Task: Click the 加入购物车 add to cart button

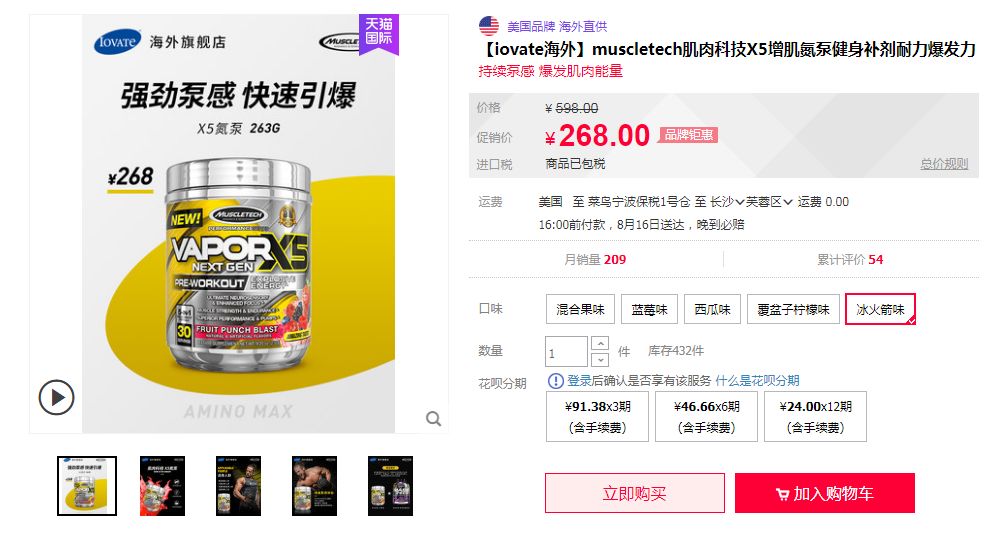Action: point(825,493)
